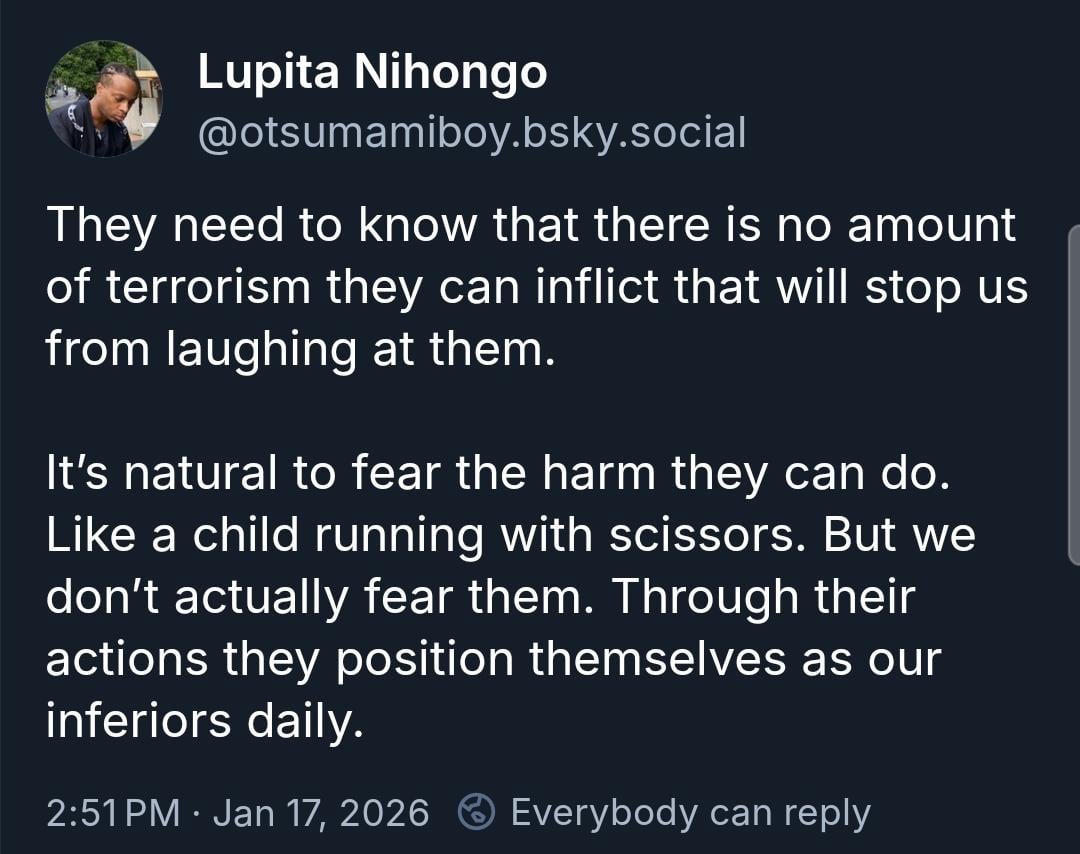Open Lupita Nihongo's profile picture
Image resolution: width=1080 pixels, height=854 pixels.
(x=103, y=99)
